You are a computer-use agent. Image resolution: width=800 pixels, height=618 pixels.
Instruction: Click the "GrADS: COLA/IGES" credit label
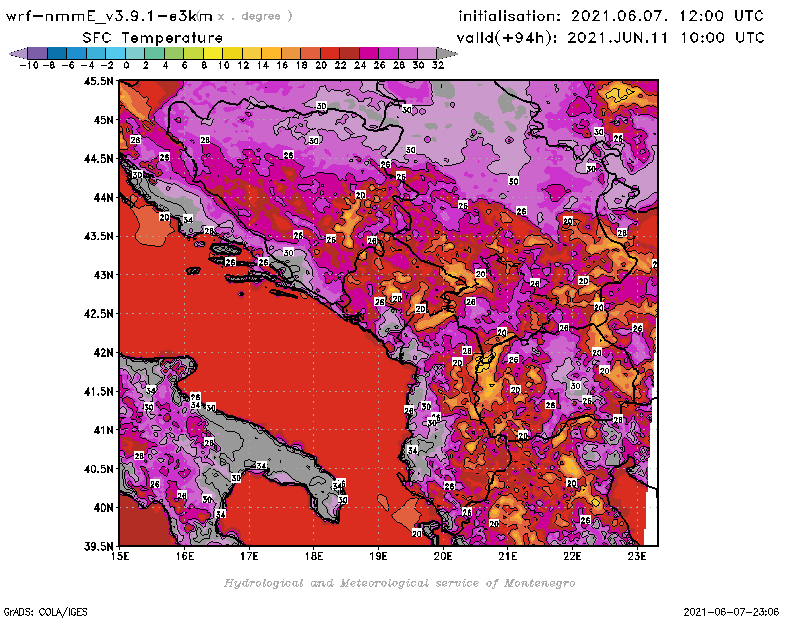35,609
